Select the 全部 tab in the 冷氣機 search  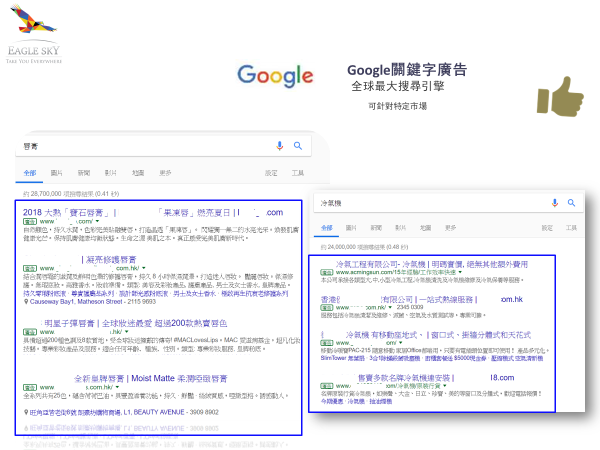point(326,228)
